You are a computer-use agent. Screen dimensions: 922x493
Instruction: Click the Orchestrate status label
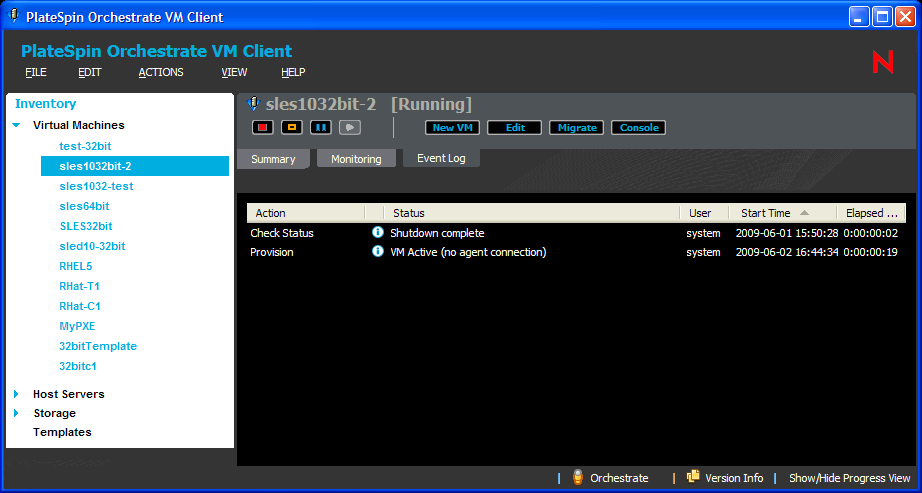[619, 478]
